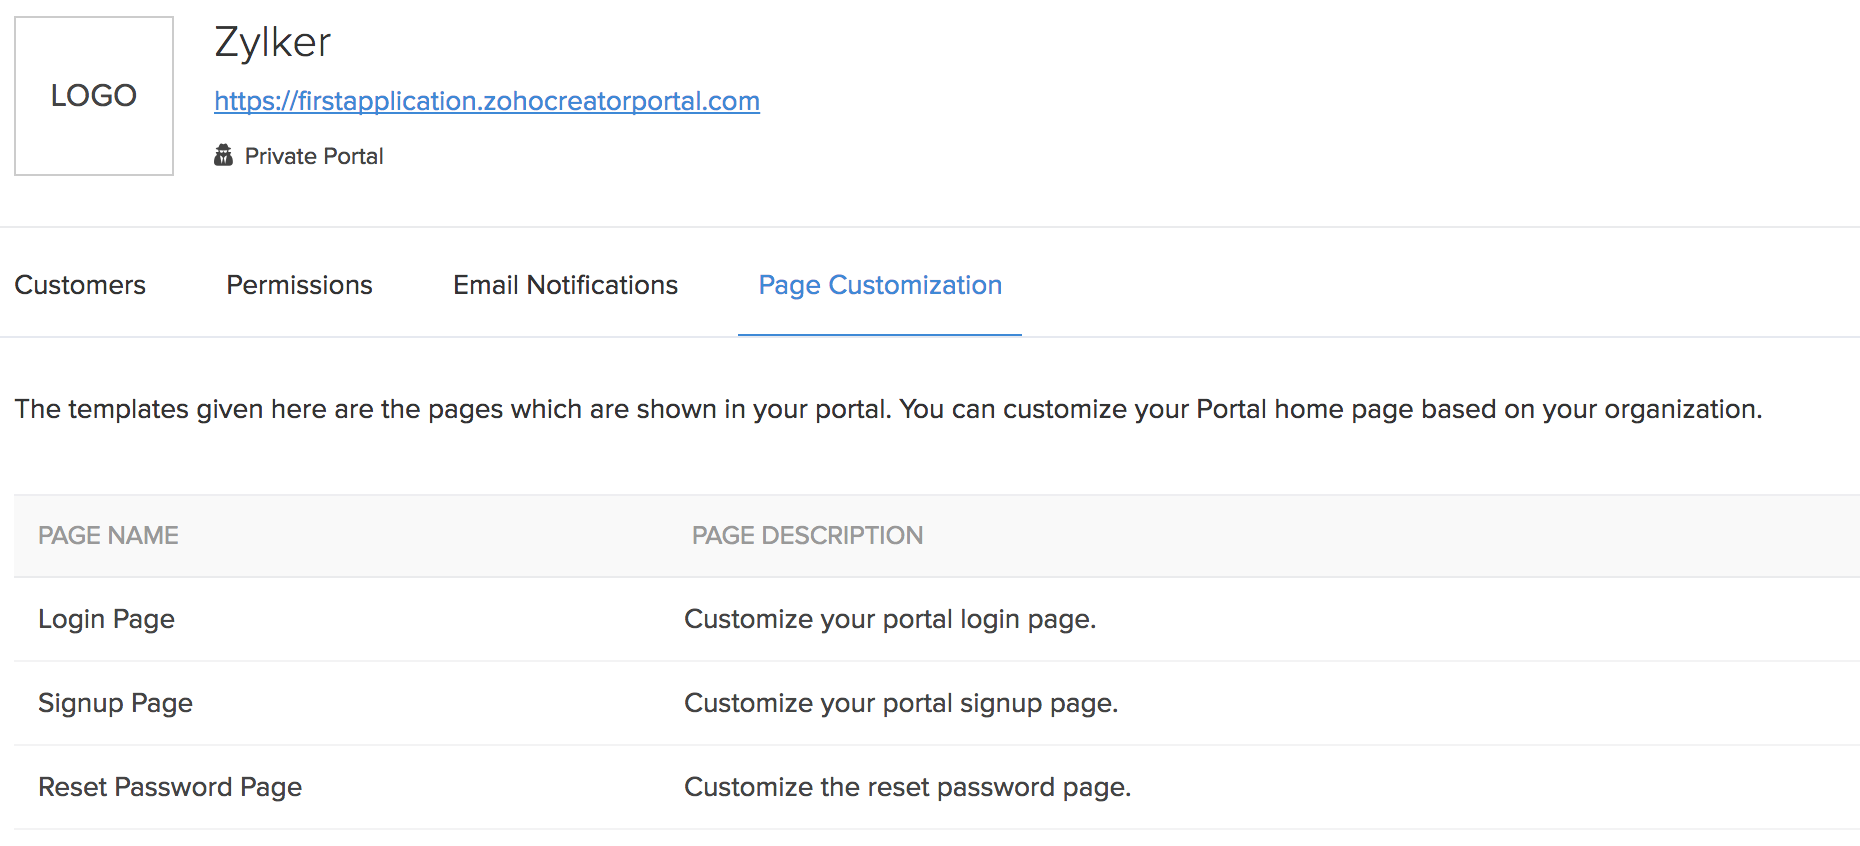1860x846 pixels.
Task: Click the Private Portal lock icon
Action: (x=223, y=155)
